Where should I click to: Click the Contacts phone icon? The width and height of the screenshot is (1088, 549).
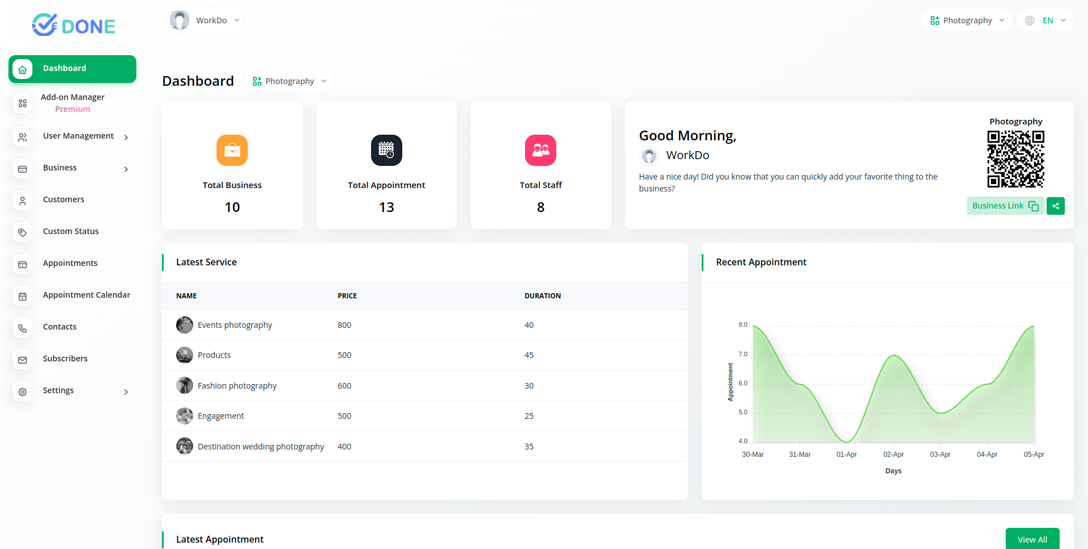click(22, 328)
